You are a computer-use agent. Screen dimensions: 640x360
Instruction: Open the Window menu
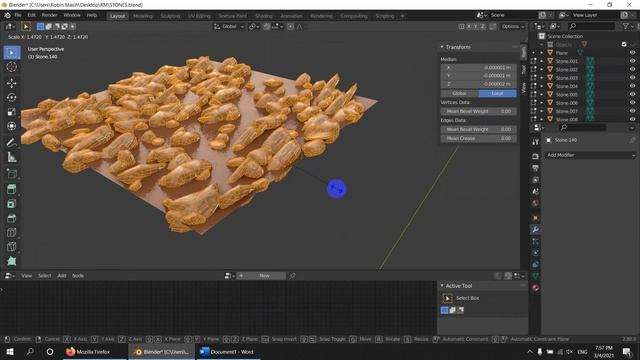pyautogui.click(x=72, y=16)
